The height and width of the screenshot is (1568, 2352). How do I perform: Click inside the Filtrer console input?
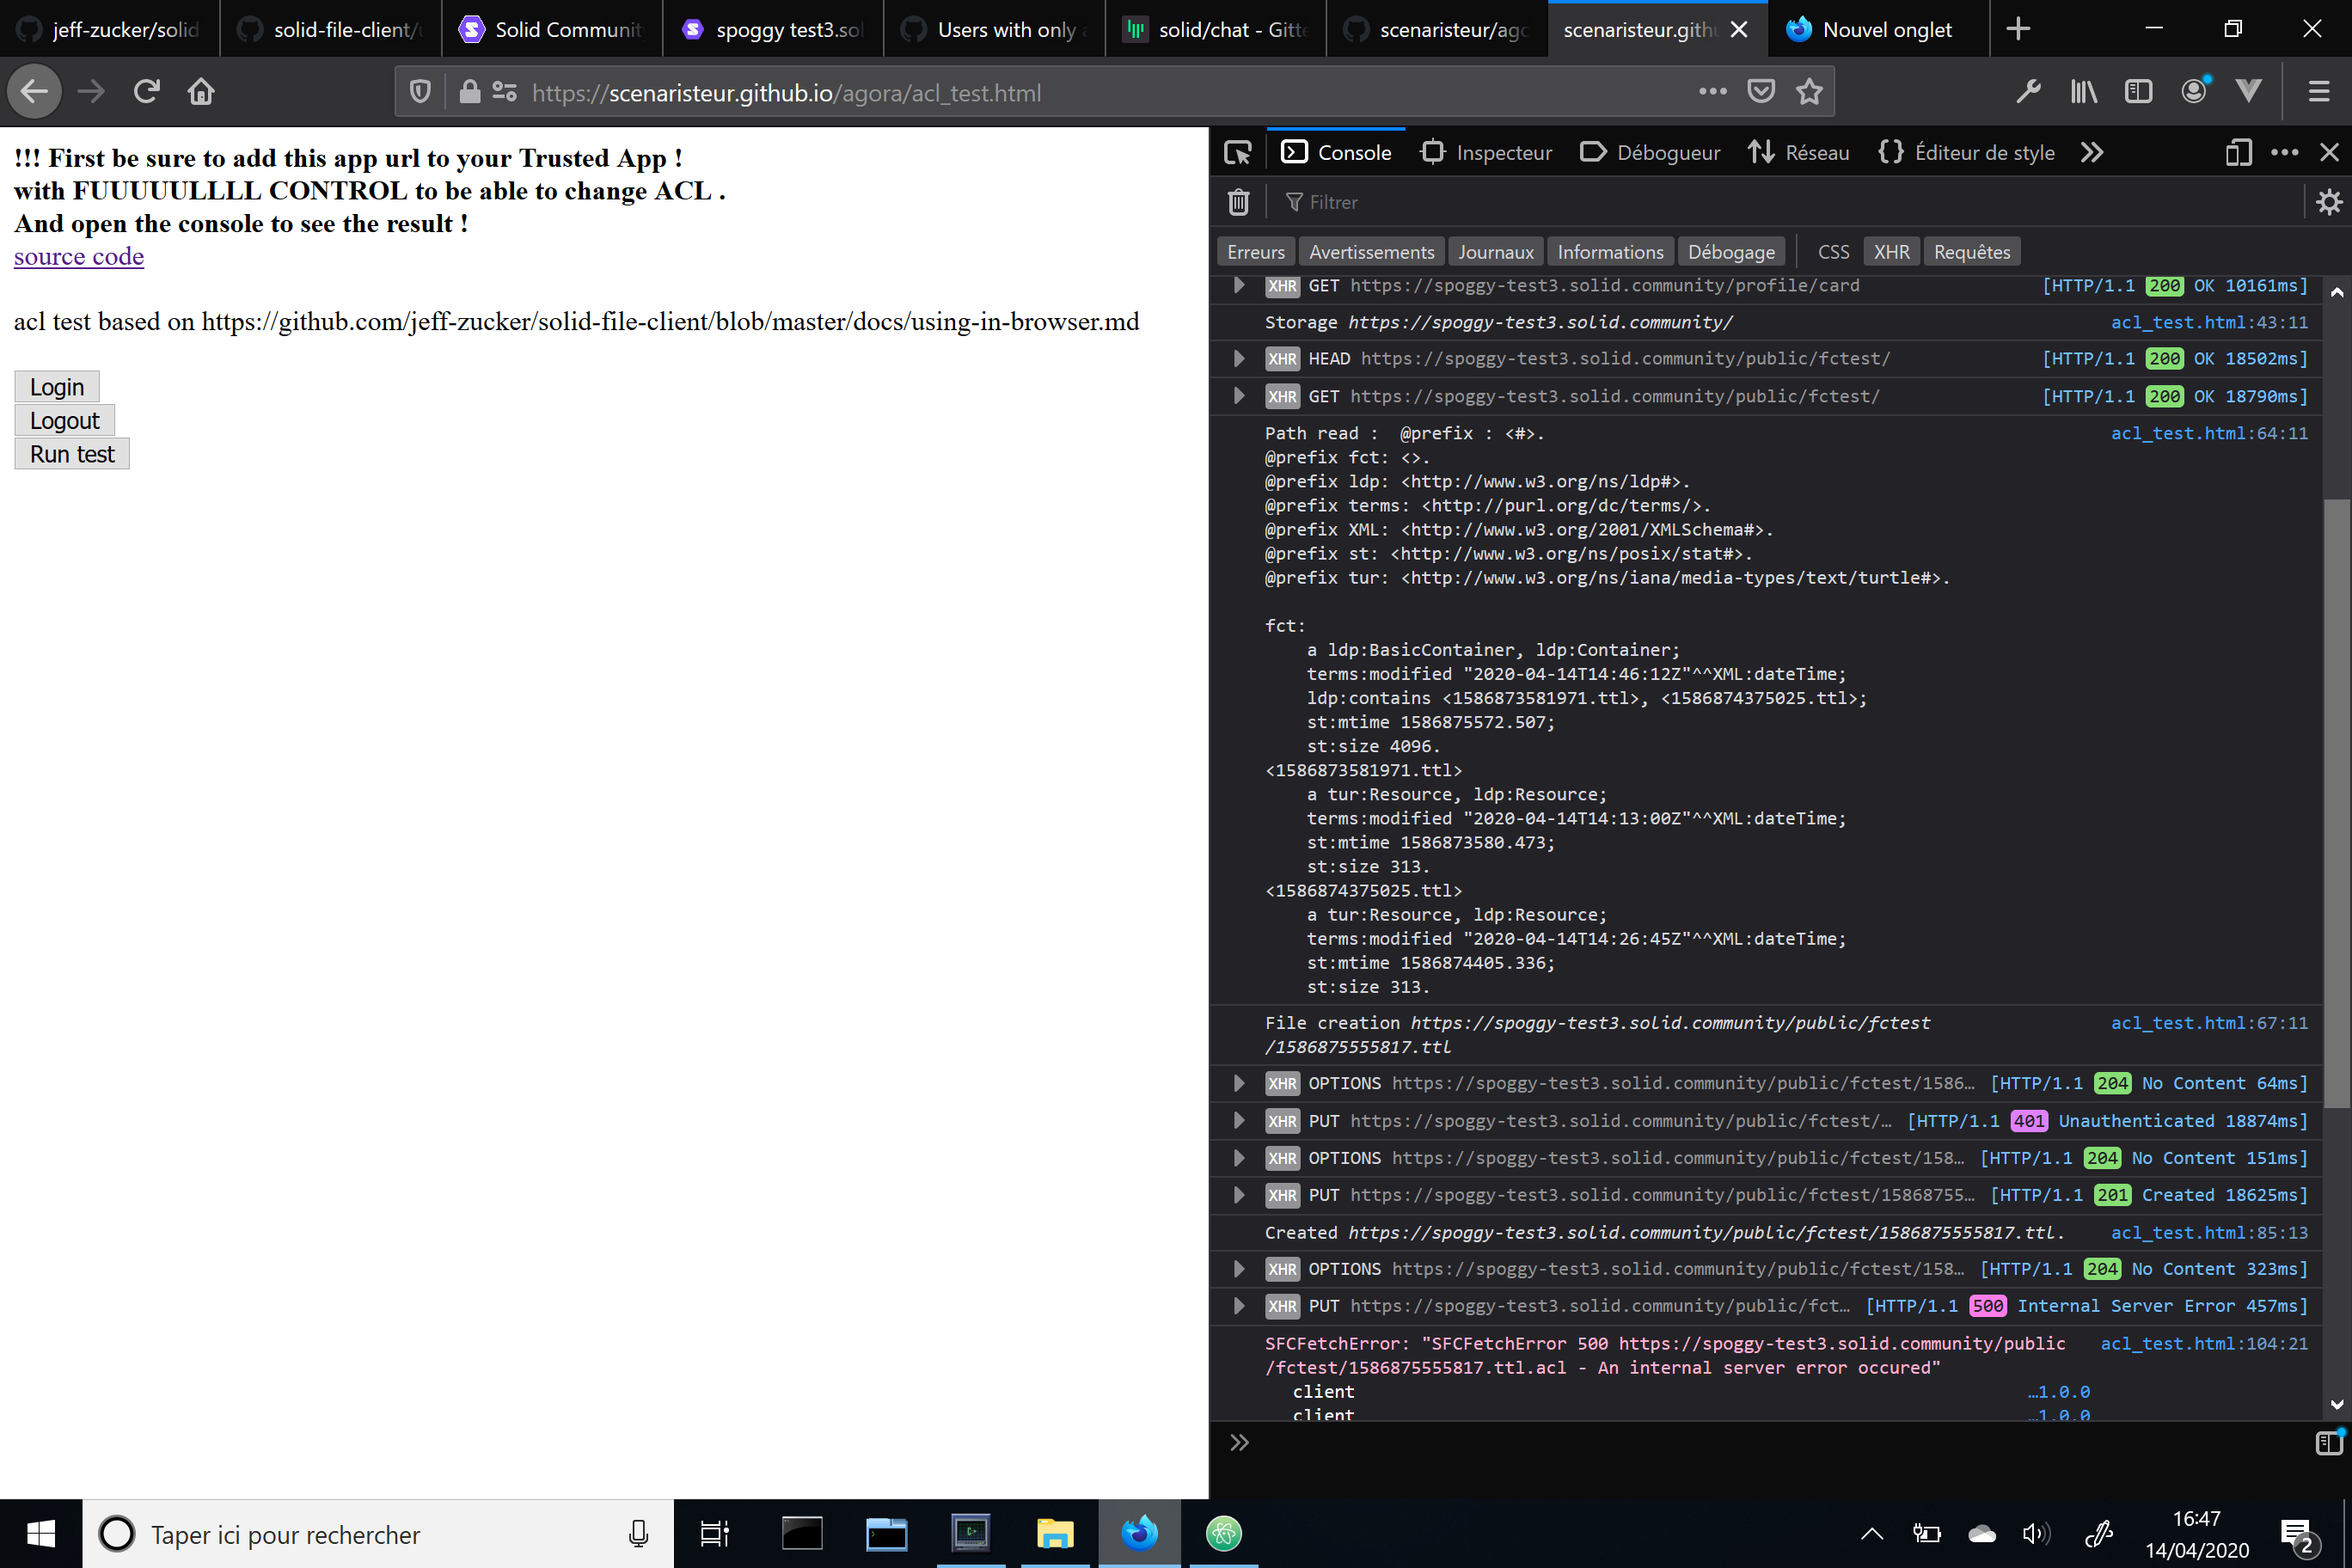(x=1400, y=202)
